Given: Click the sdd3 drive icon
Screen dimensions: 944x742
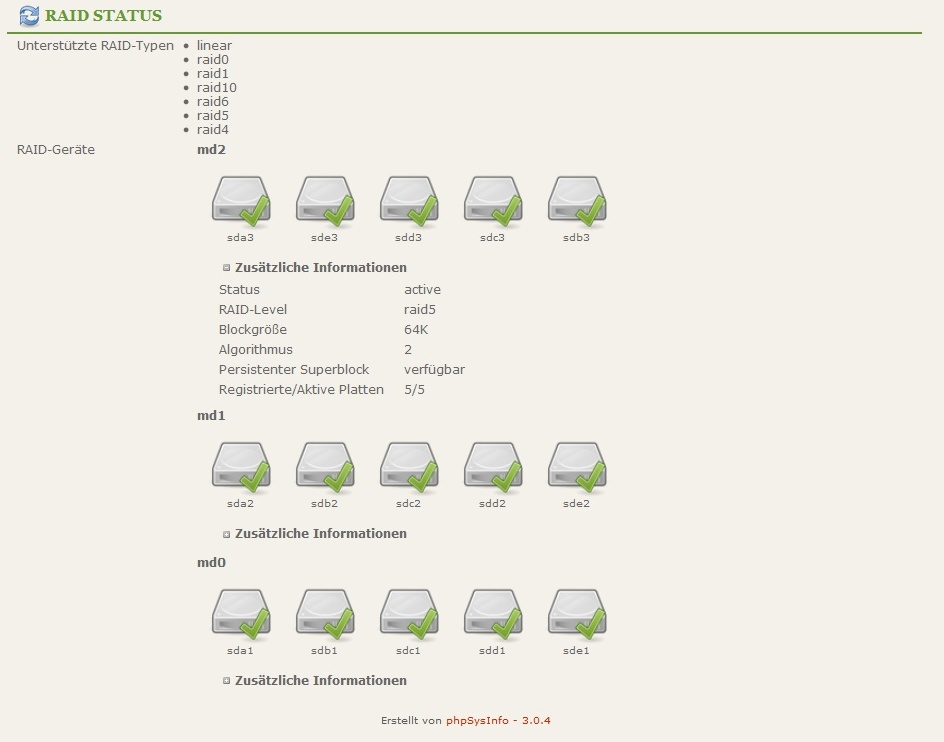Looking at the screenshot, I should coord(409,201).
